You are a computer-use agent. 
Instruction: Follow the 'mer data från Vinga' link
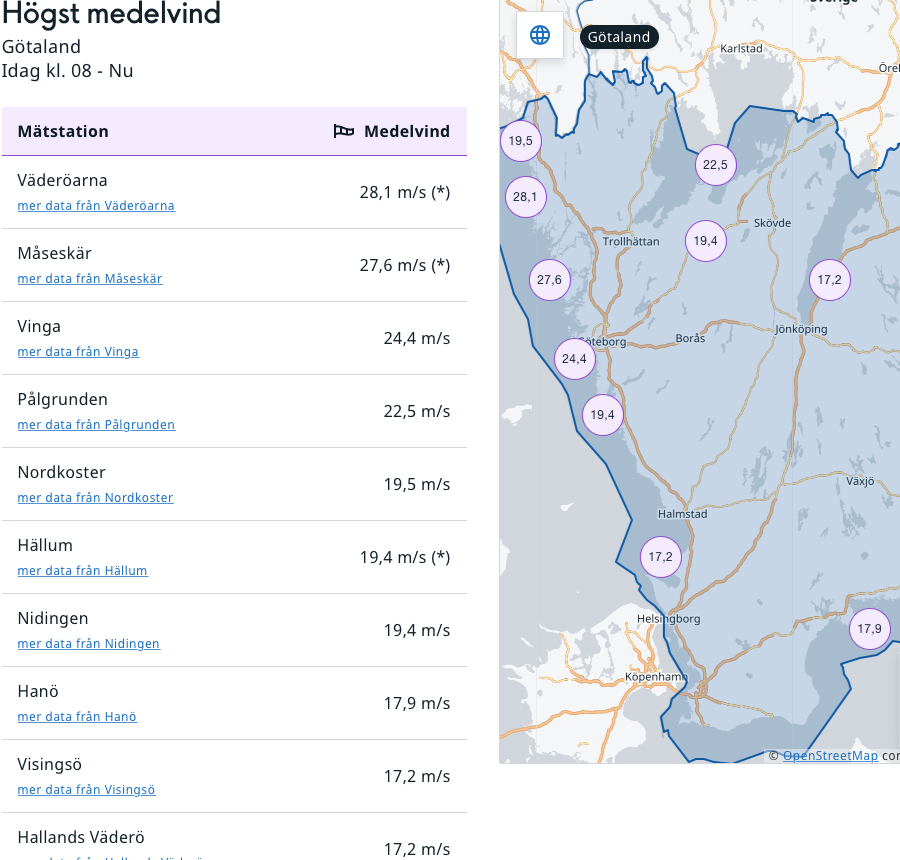tap(78, 352)
